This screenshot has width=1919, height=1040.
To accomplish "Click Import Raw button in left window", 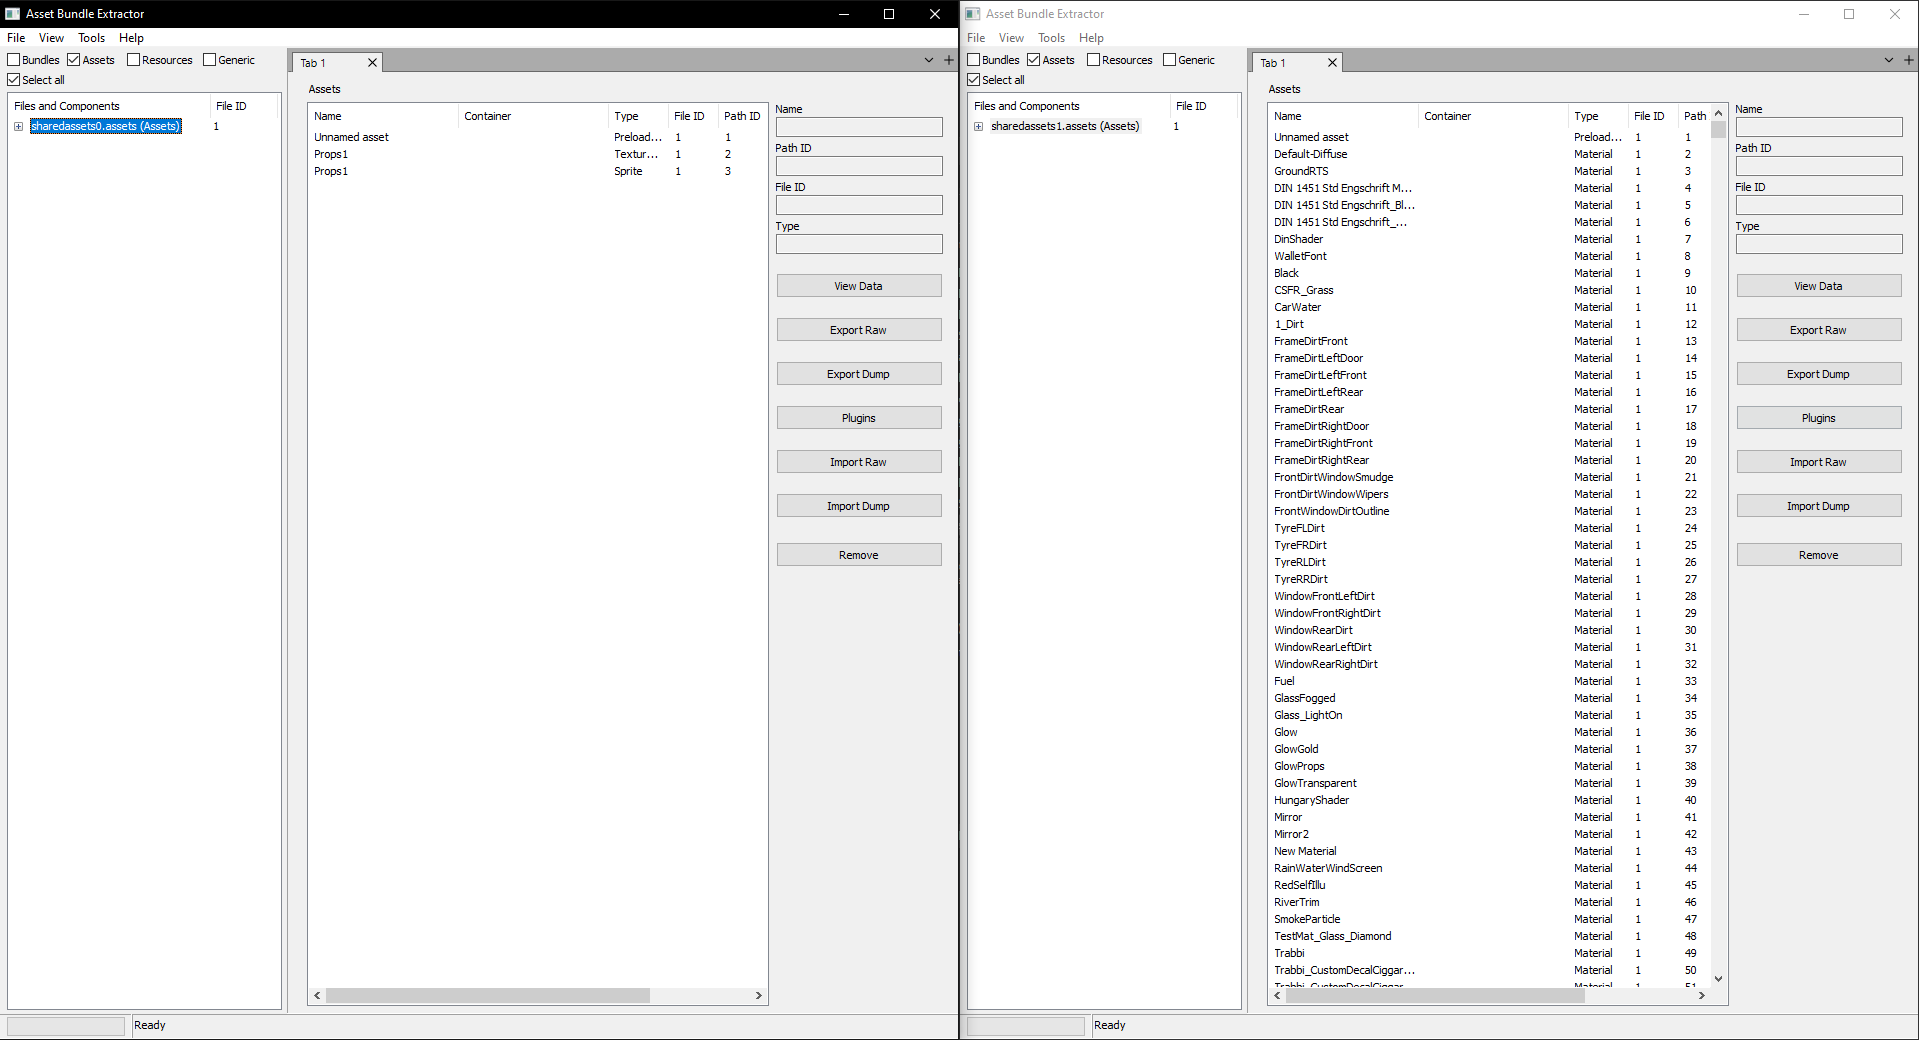I will pyautogui.click(x=859, y=462).
